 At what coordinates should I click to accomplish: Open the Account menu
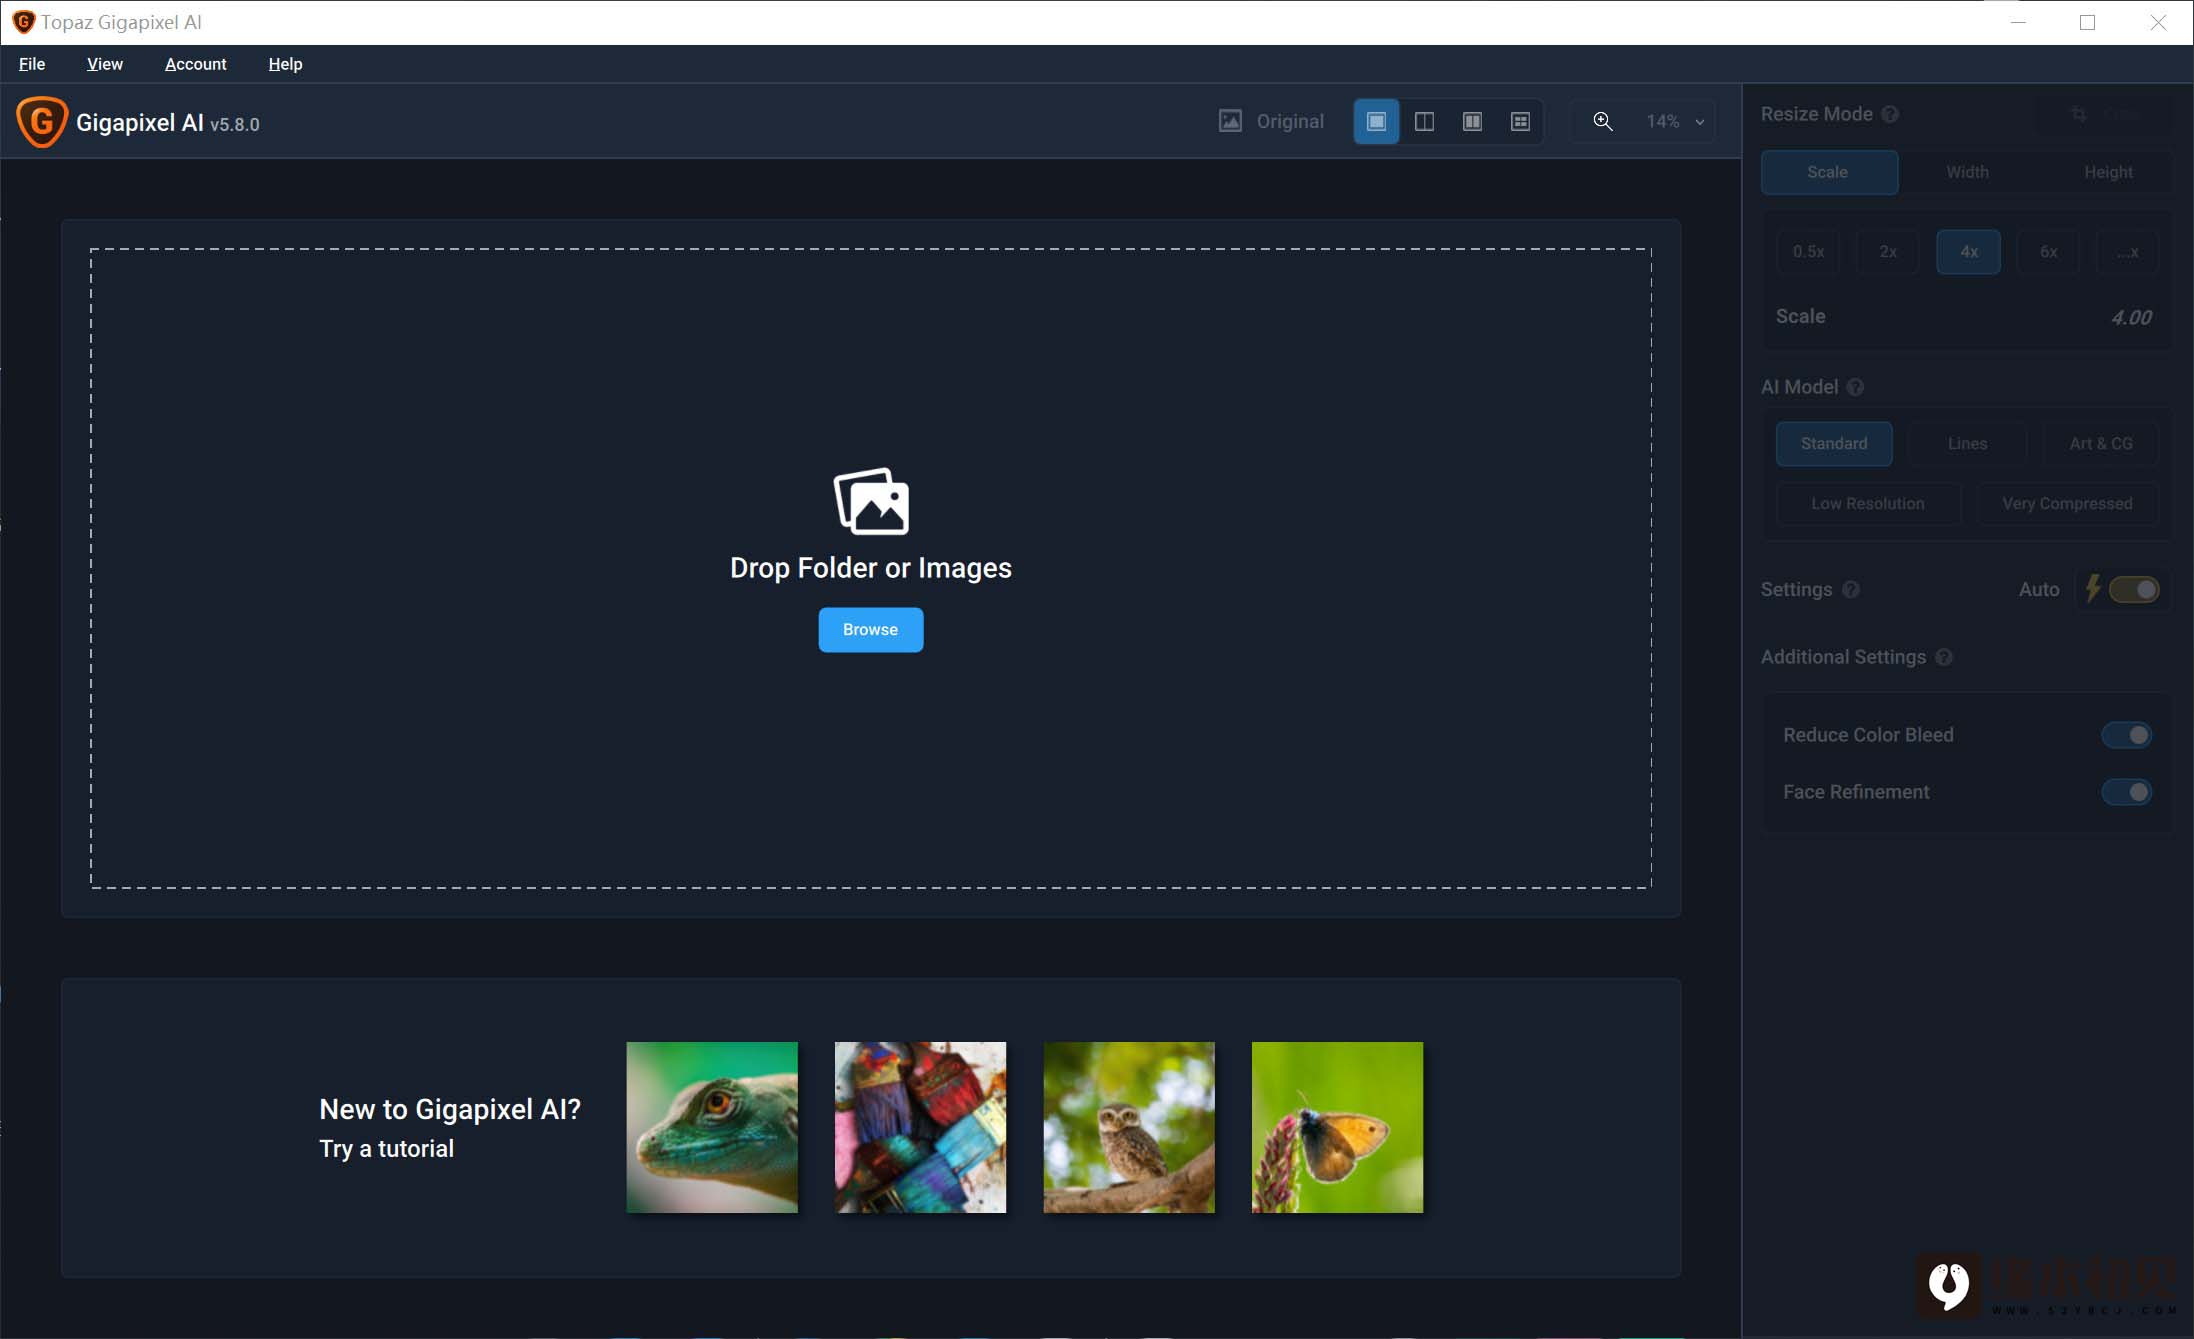click(x=196, y=64)
